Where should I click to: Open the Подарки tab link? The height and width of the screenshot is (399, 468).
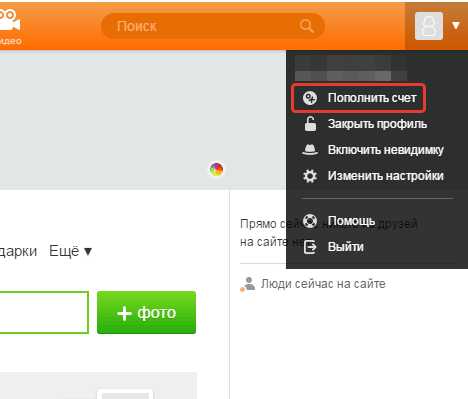(x=18, y=251)
